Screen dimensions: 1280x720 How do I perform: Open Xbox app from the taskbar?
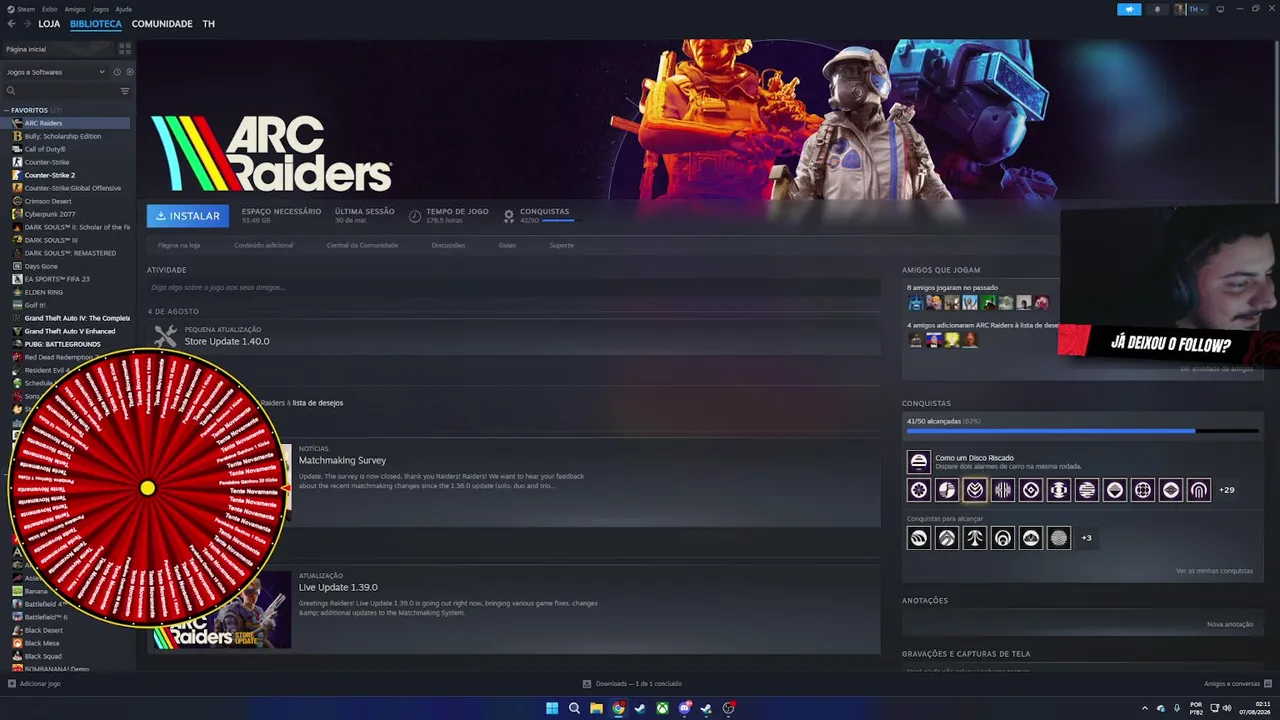click(662, 708)
